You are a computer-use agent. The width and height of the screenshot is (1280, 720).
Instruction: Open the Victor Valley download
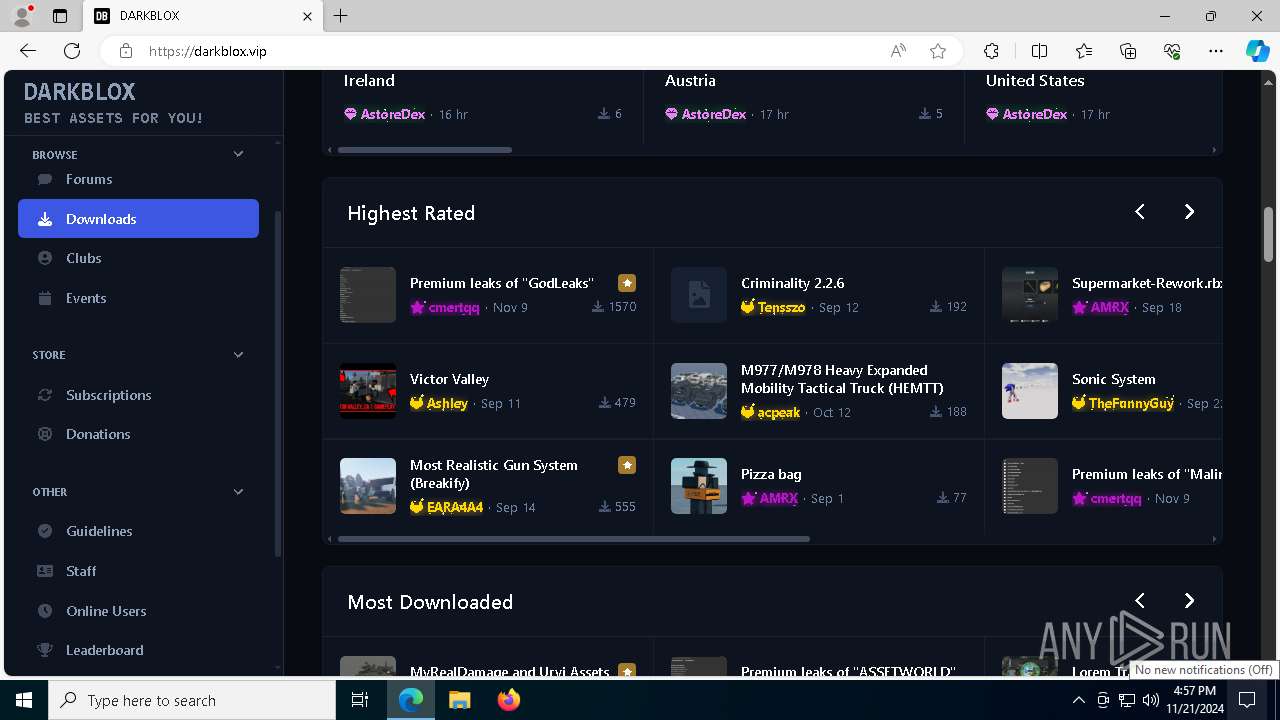pyautogui.click(x=450, y=379)
